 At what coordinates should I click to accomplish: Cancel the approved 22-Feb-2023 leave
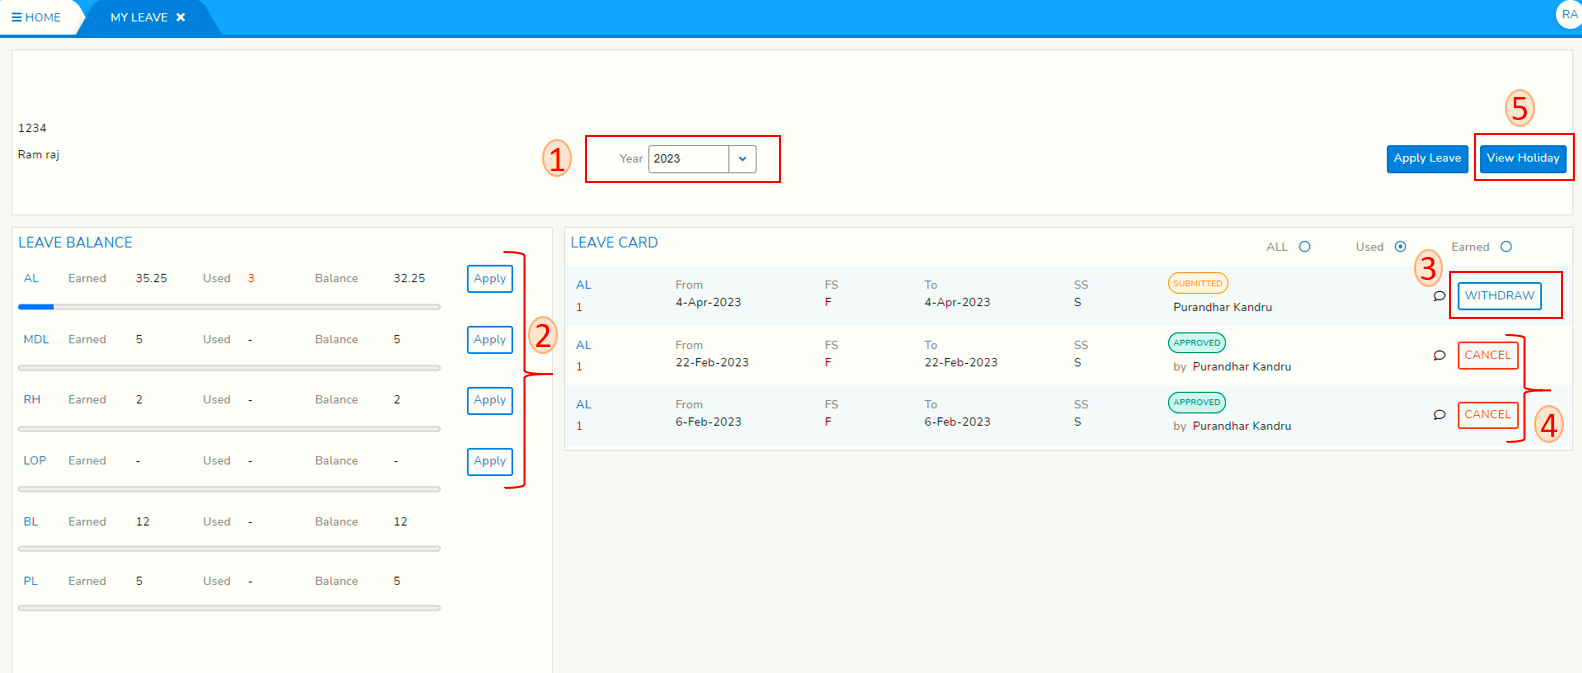[x=1487, y=355]
